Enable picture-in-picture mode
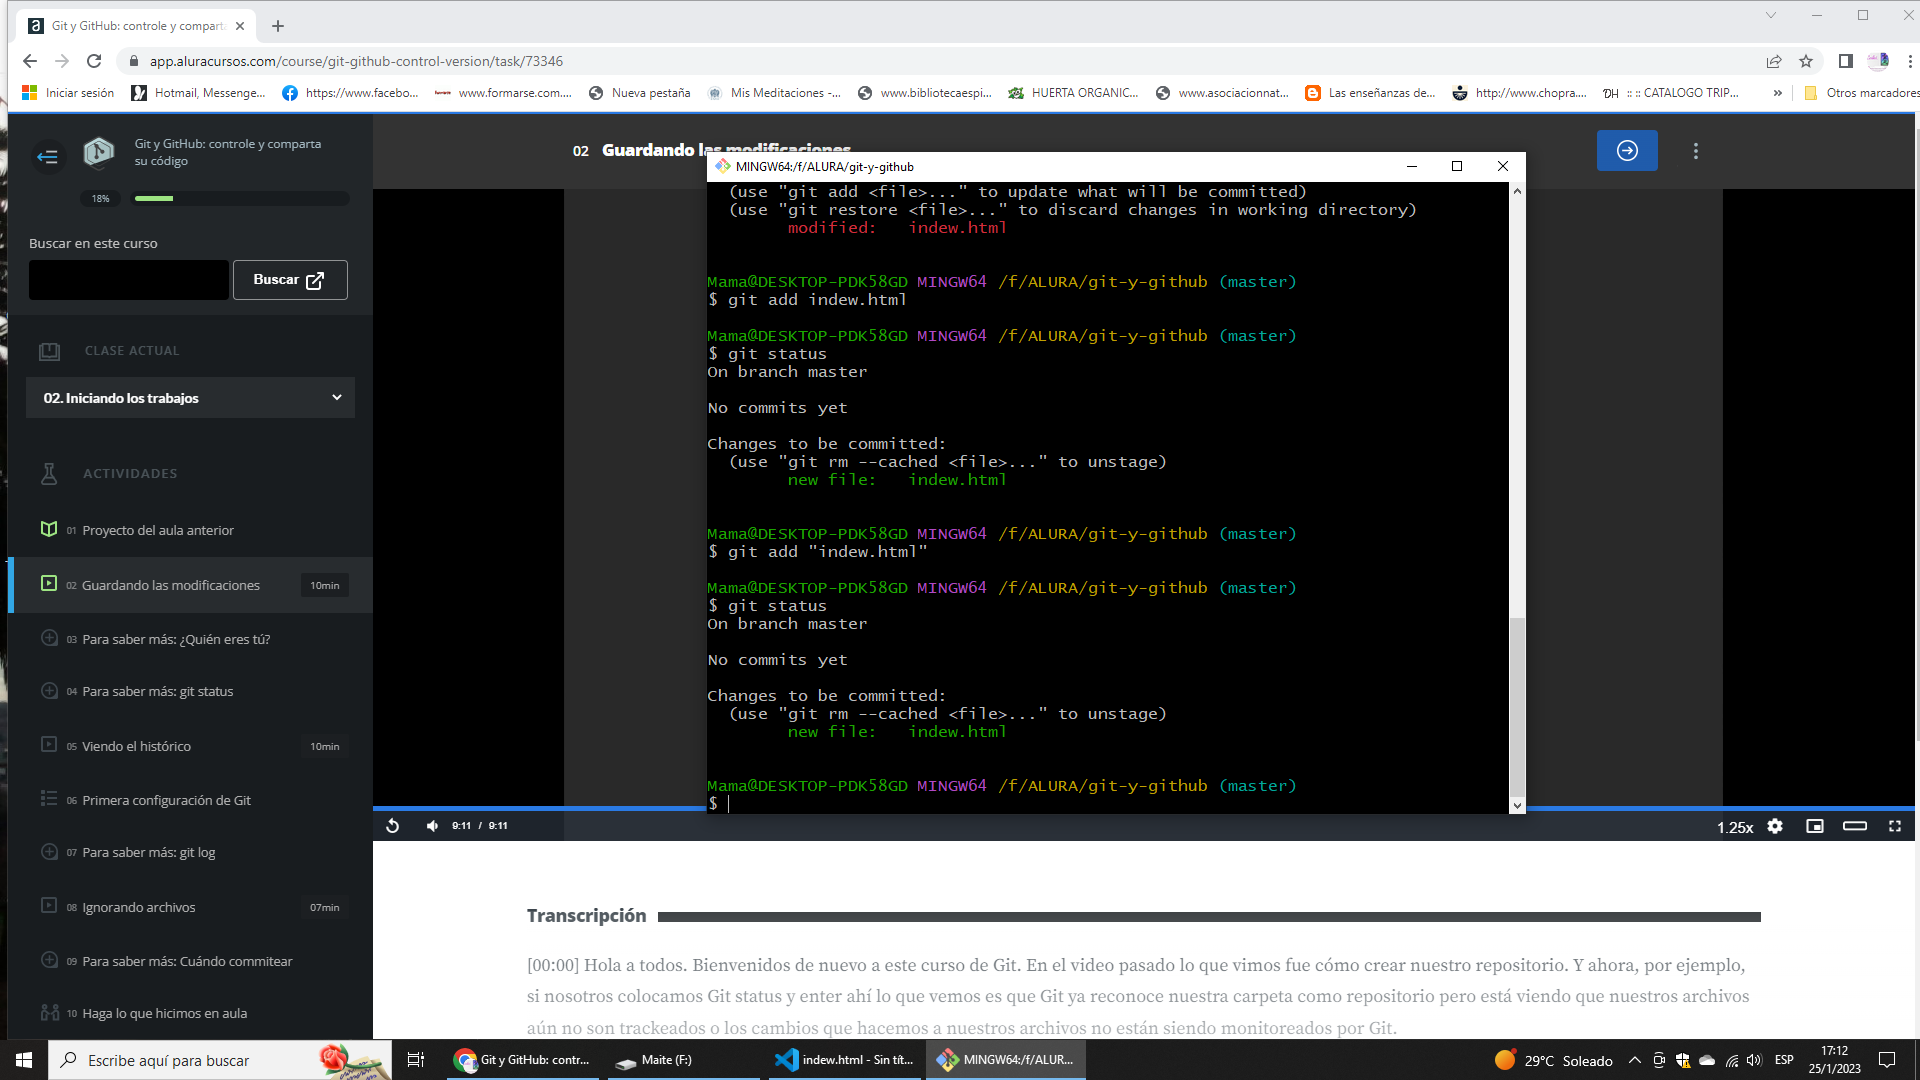The width and height of the screenshot is (1920, 1080). coord(1815,826)
